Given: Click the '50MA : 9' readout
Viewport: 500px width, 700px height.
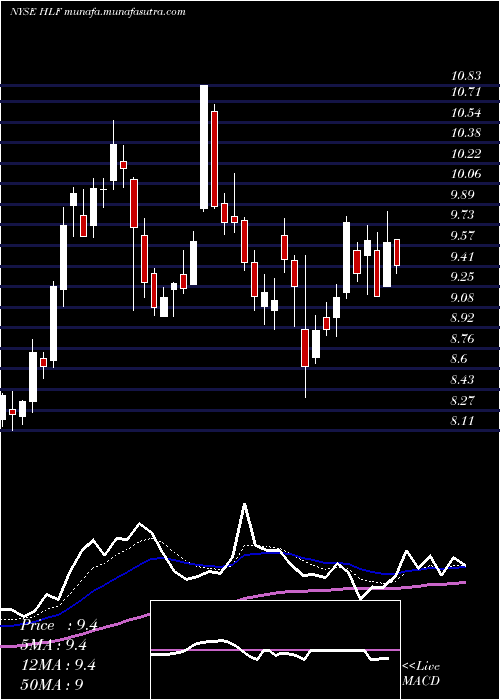Looking at the screenshot, I should point(52,685).
